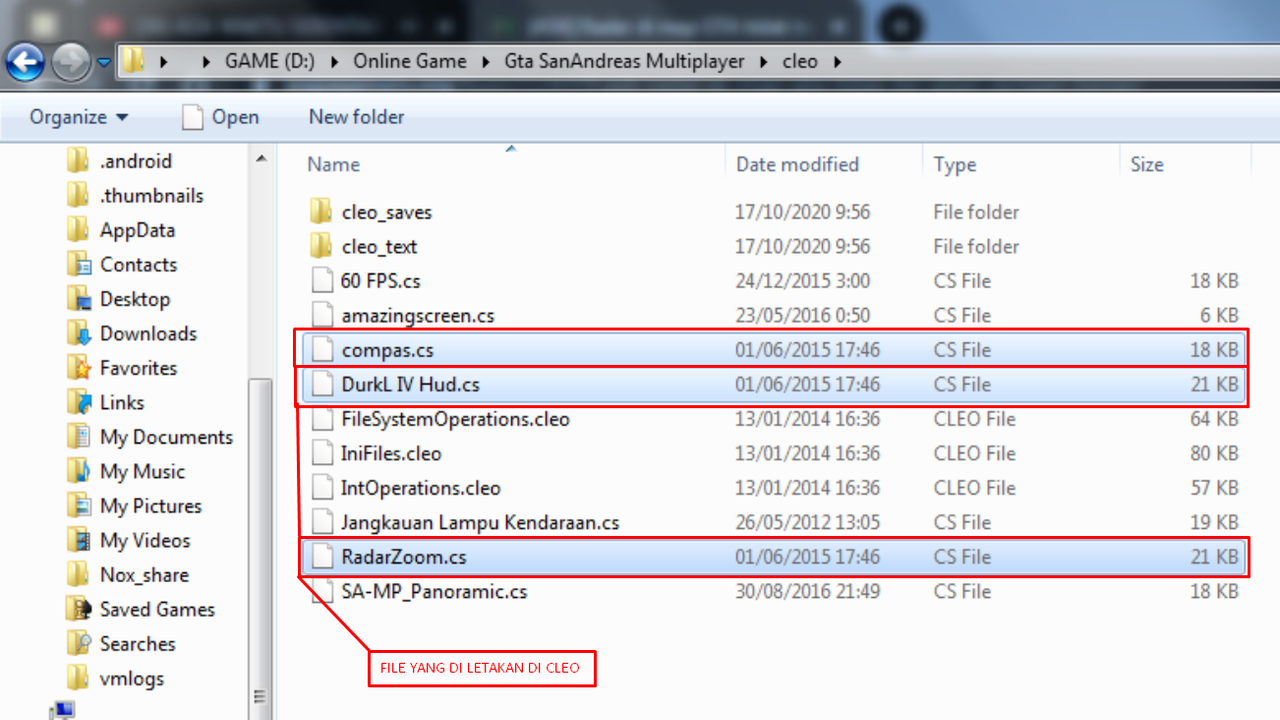Screen dimensions: 1280x720
Task: Select the amazingscreen.cs file
Action: (x=417, y=316)
